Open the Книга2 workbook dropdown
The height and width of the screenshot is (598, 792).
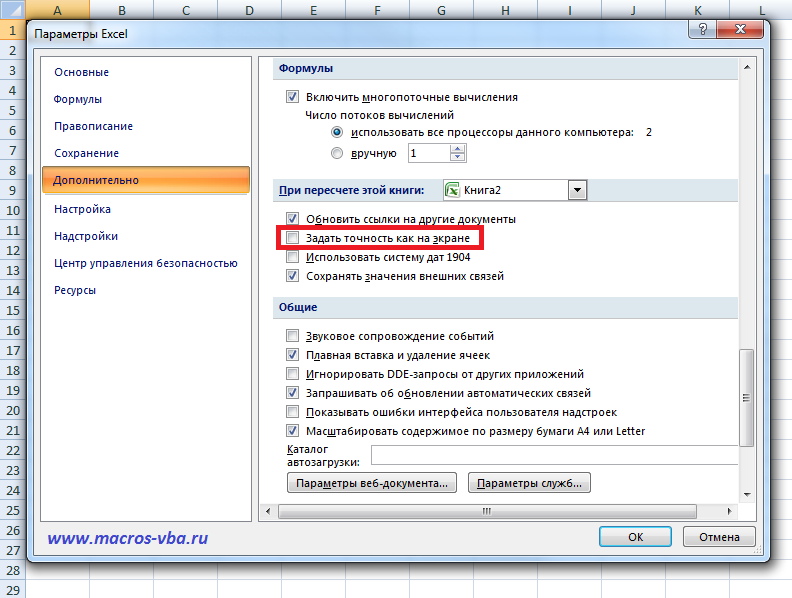pyautogui.click(x=577, y=190)
